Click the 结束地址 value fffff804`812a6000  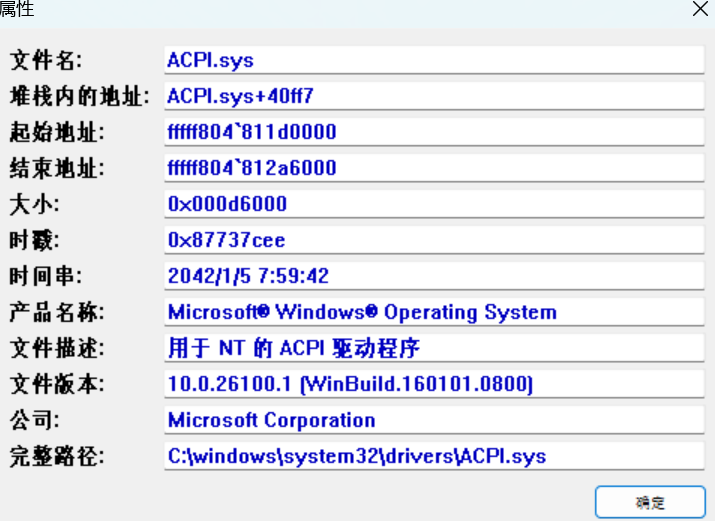434,168
